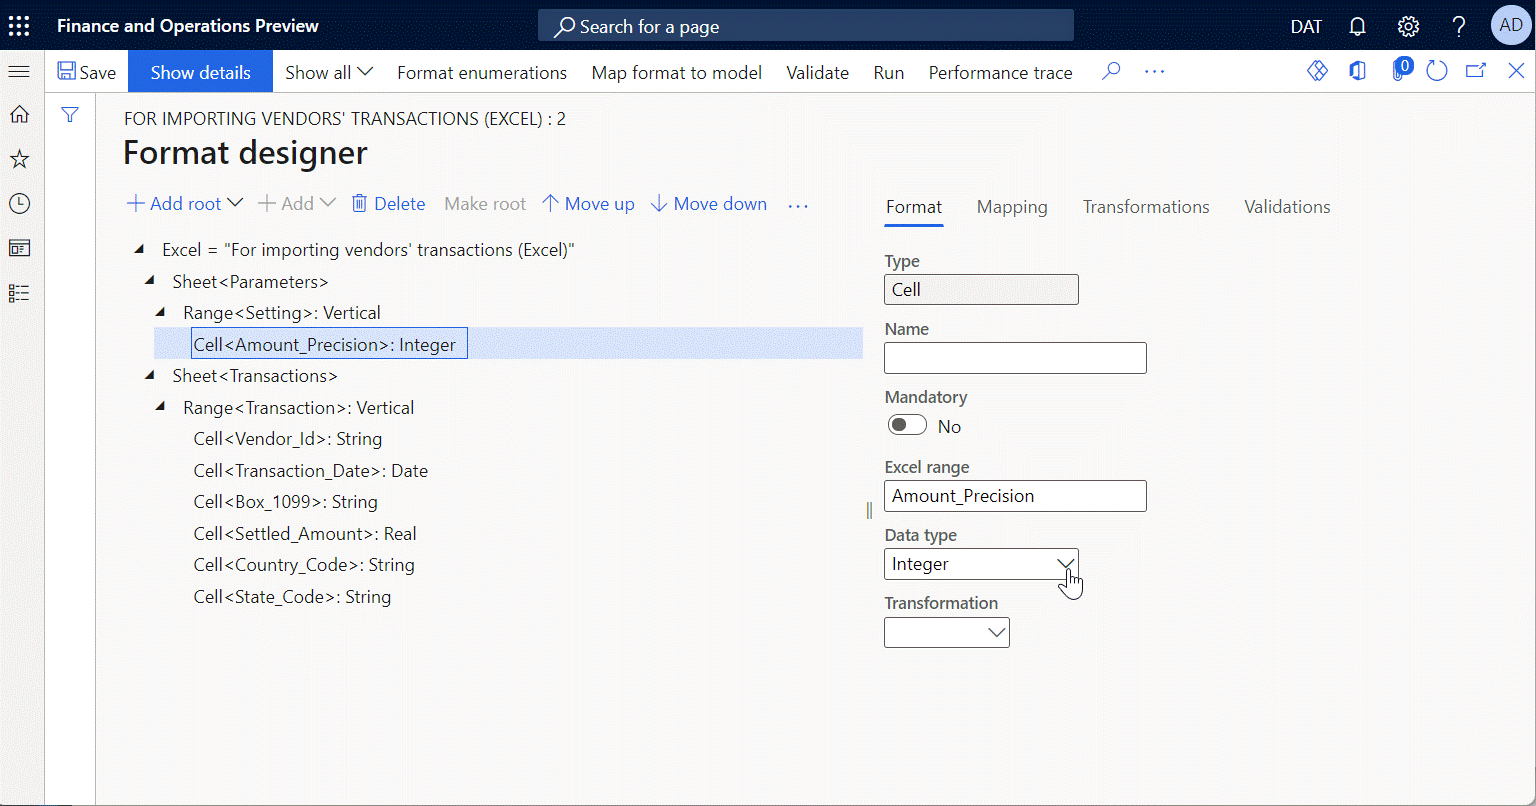
Task: Click the Excel range field
Action: pos(1015,496)
